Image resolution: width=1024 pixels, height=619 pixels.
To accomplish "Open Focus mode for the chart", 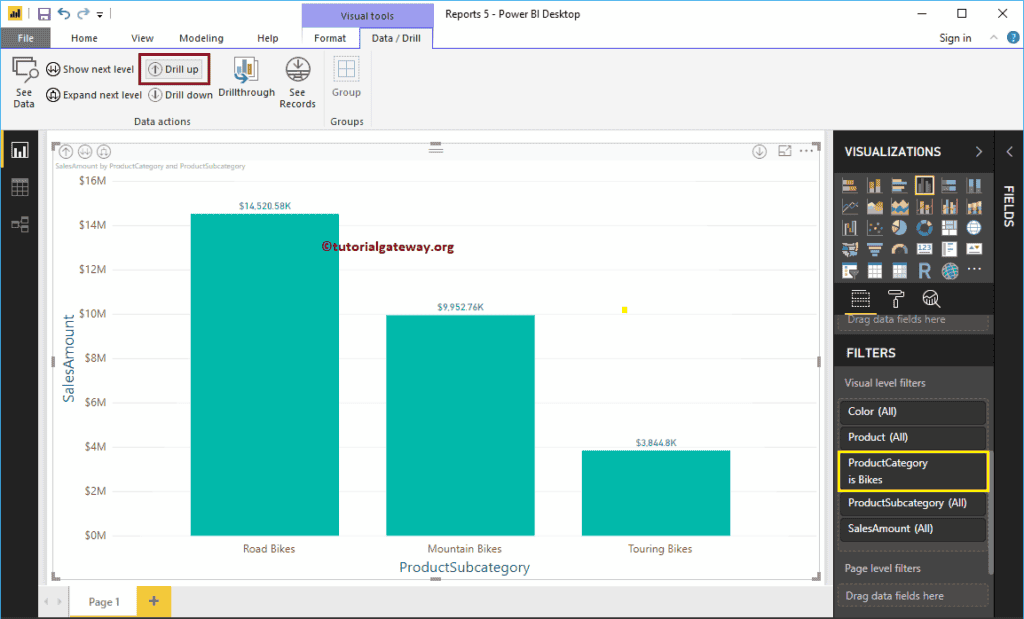I will click(x=785, y=151).
